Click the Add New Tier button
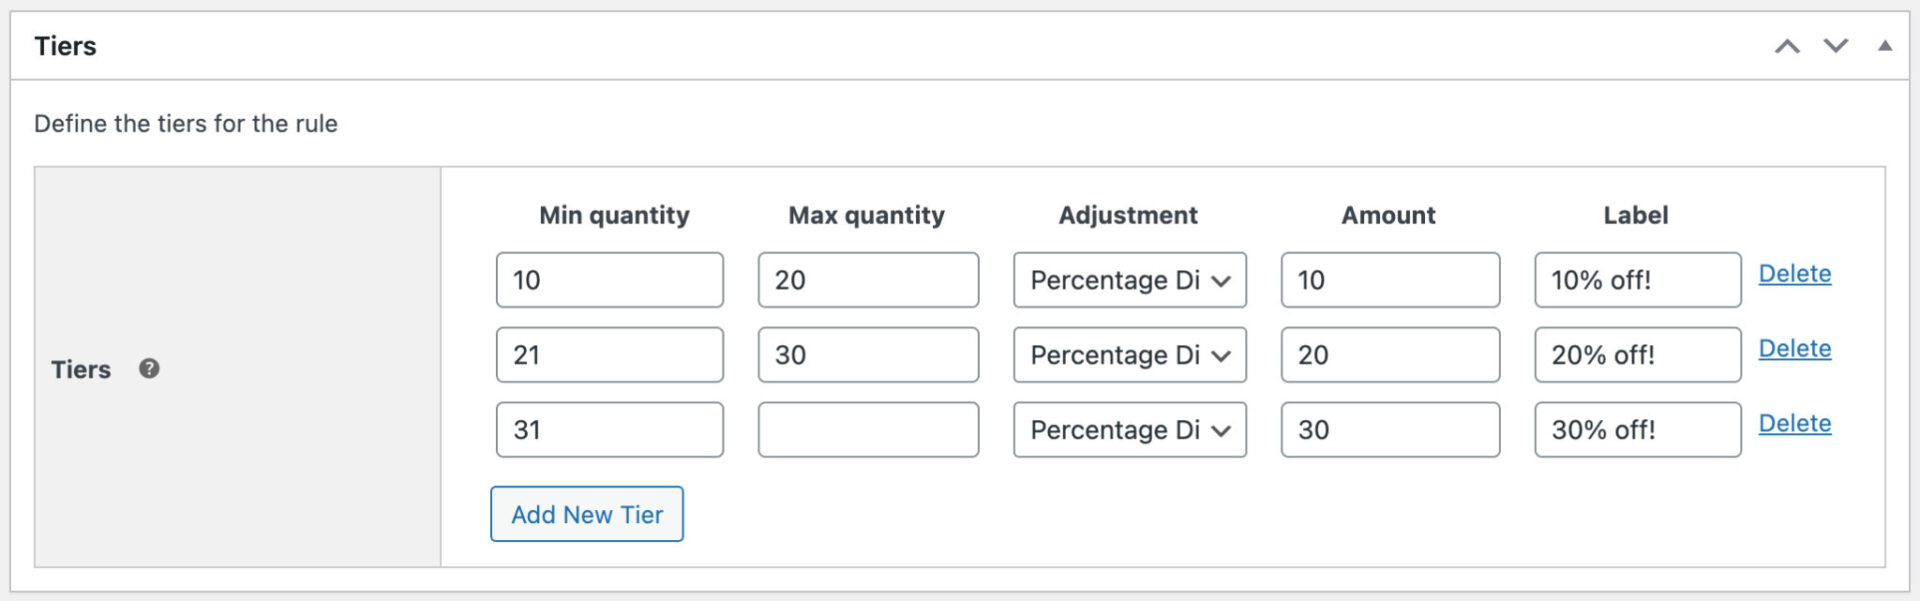The width and height of the screenshot is (1920, 601). pos(586,514)
